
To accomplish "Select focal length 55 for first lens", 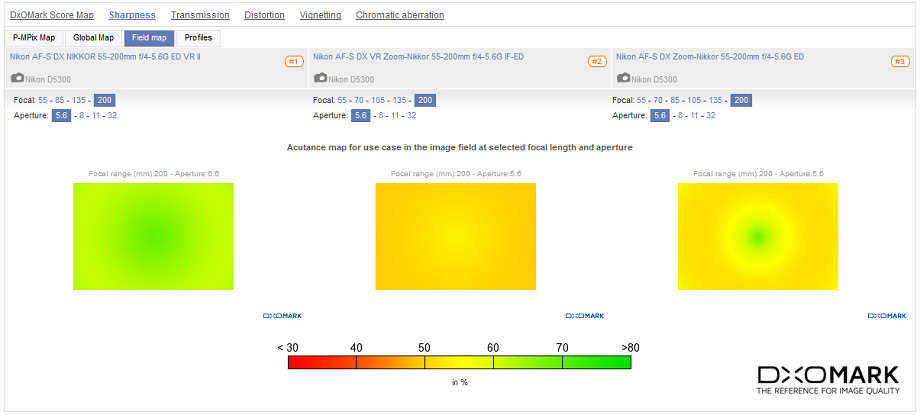I will tap(44, 100).
